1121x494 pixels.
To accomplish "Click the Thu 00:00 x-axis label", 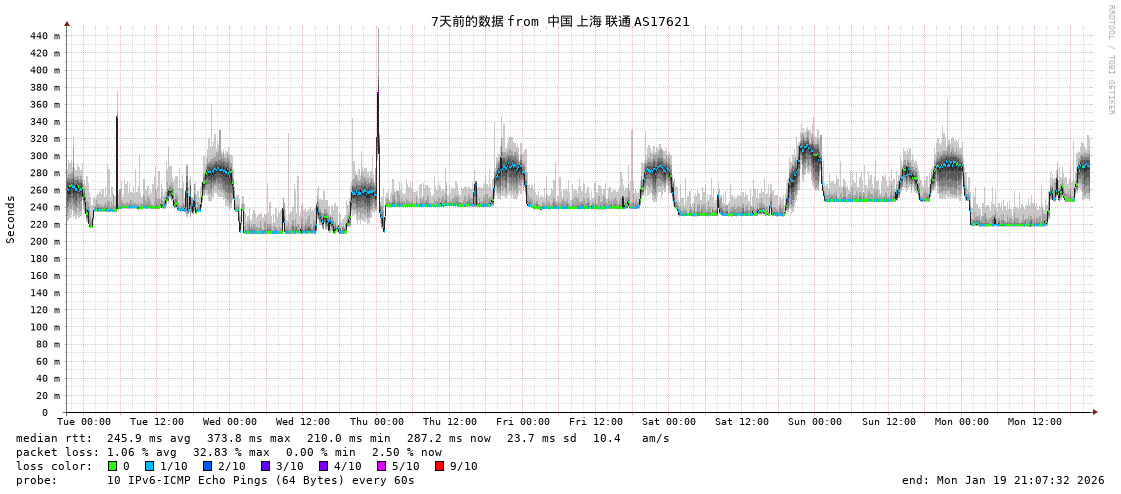I will [x=376, y=422].
